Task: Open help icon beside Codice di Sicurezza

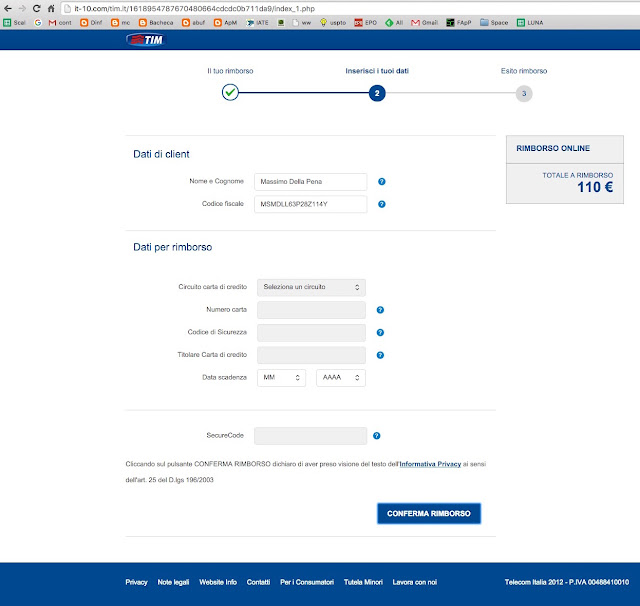Action: point(380,333)
